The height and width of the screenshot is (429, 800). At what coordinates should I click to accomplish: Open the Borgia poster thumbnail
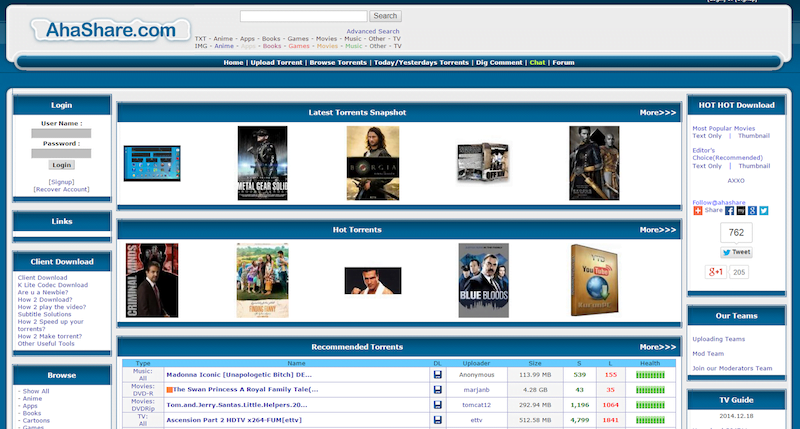tap(373, 163)
